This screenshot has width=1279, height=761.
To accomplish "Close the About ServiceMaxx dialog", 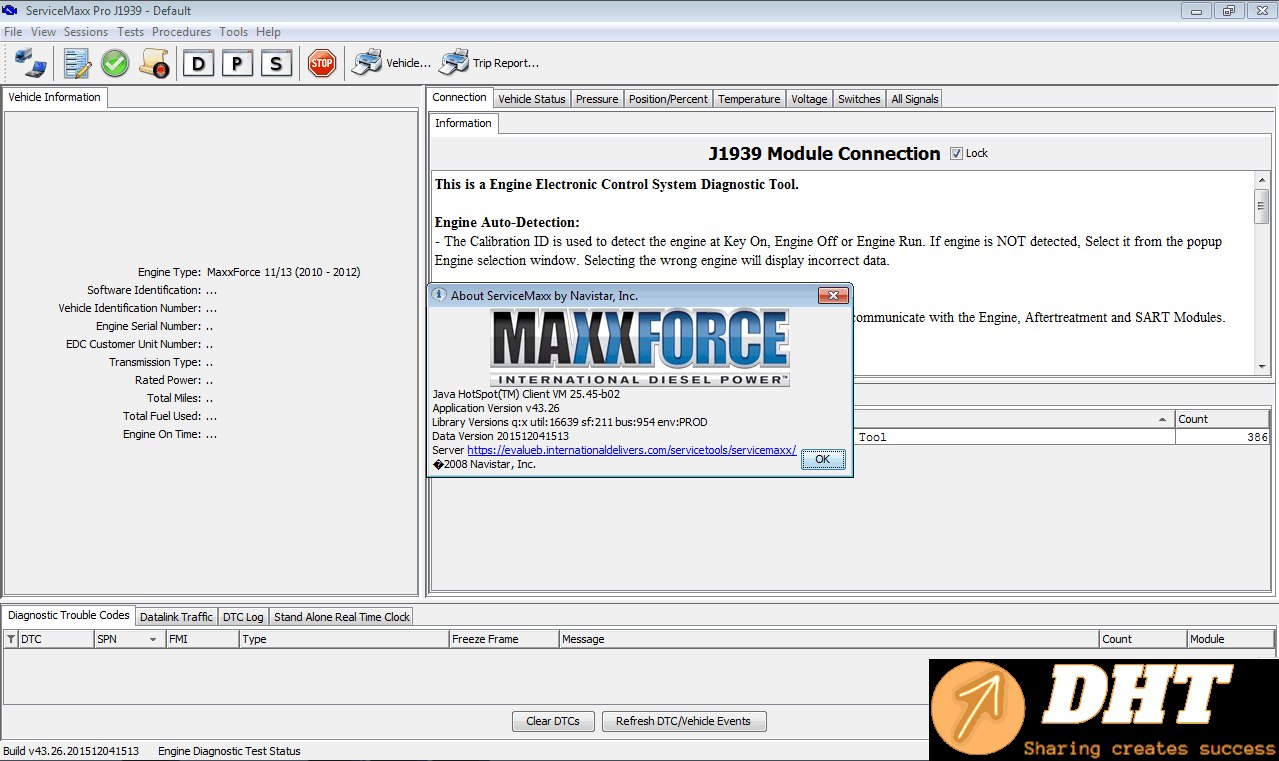I will coord(833,295).
